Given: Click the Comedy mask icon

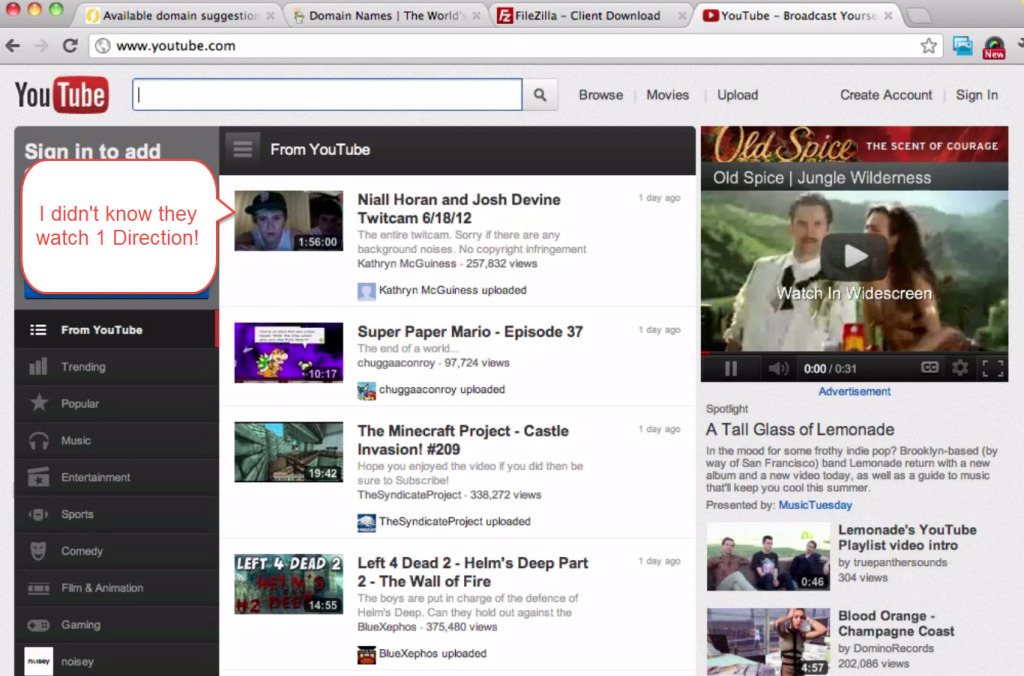Looking at the screenshot, I should [x=39, y=551].
